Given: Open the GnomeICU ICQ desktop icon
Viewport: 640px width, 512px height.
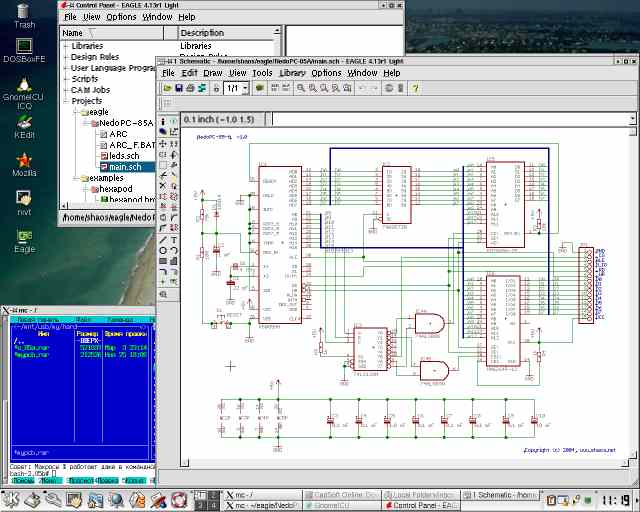Looking at the screenshot, I should click(x=24, y=93).
